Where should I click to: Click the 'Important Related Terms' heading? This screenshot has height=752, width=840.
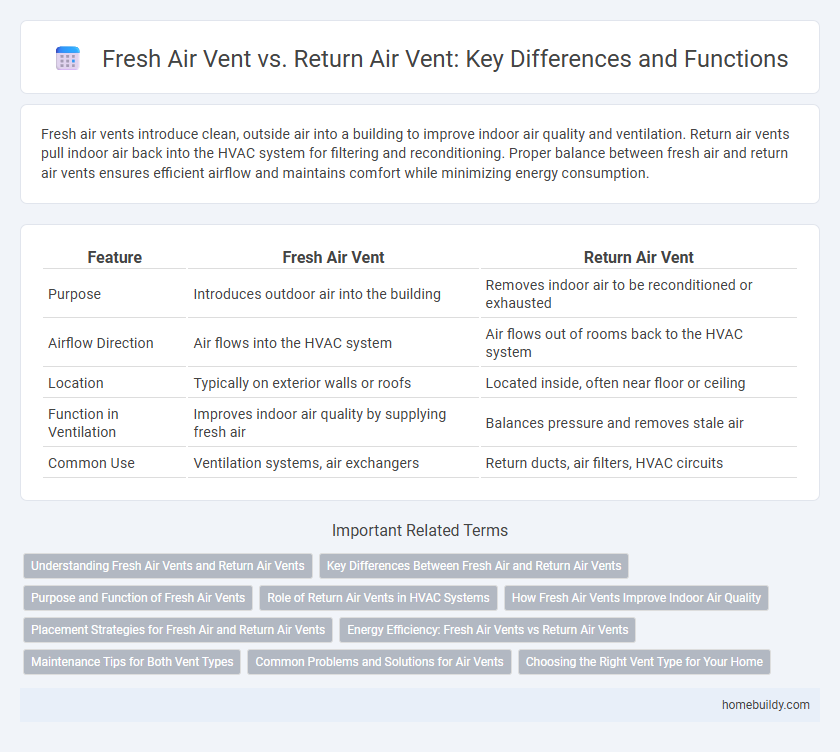click(419, 530)
